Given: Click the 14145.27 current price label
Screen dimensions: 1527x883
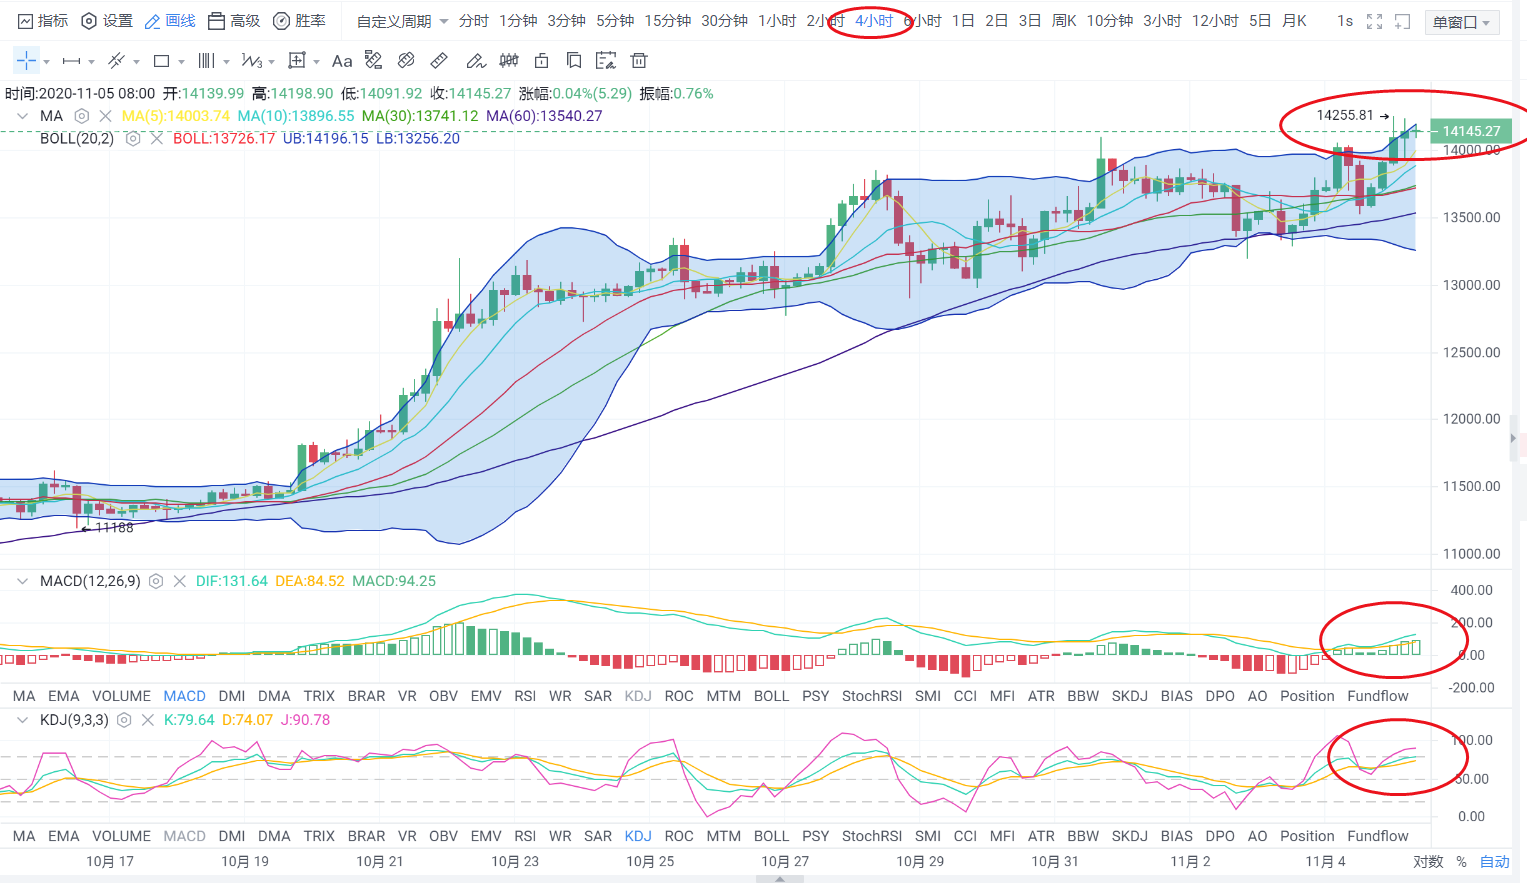Looking at the screenshot, I should pos(1471,131).
